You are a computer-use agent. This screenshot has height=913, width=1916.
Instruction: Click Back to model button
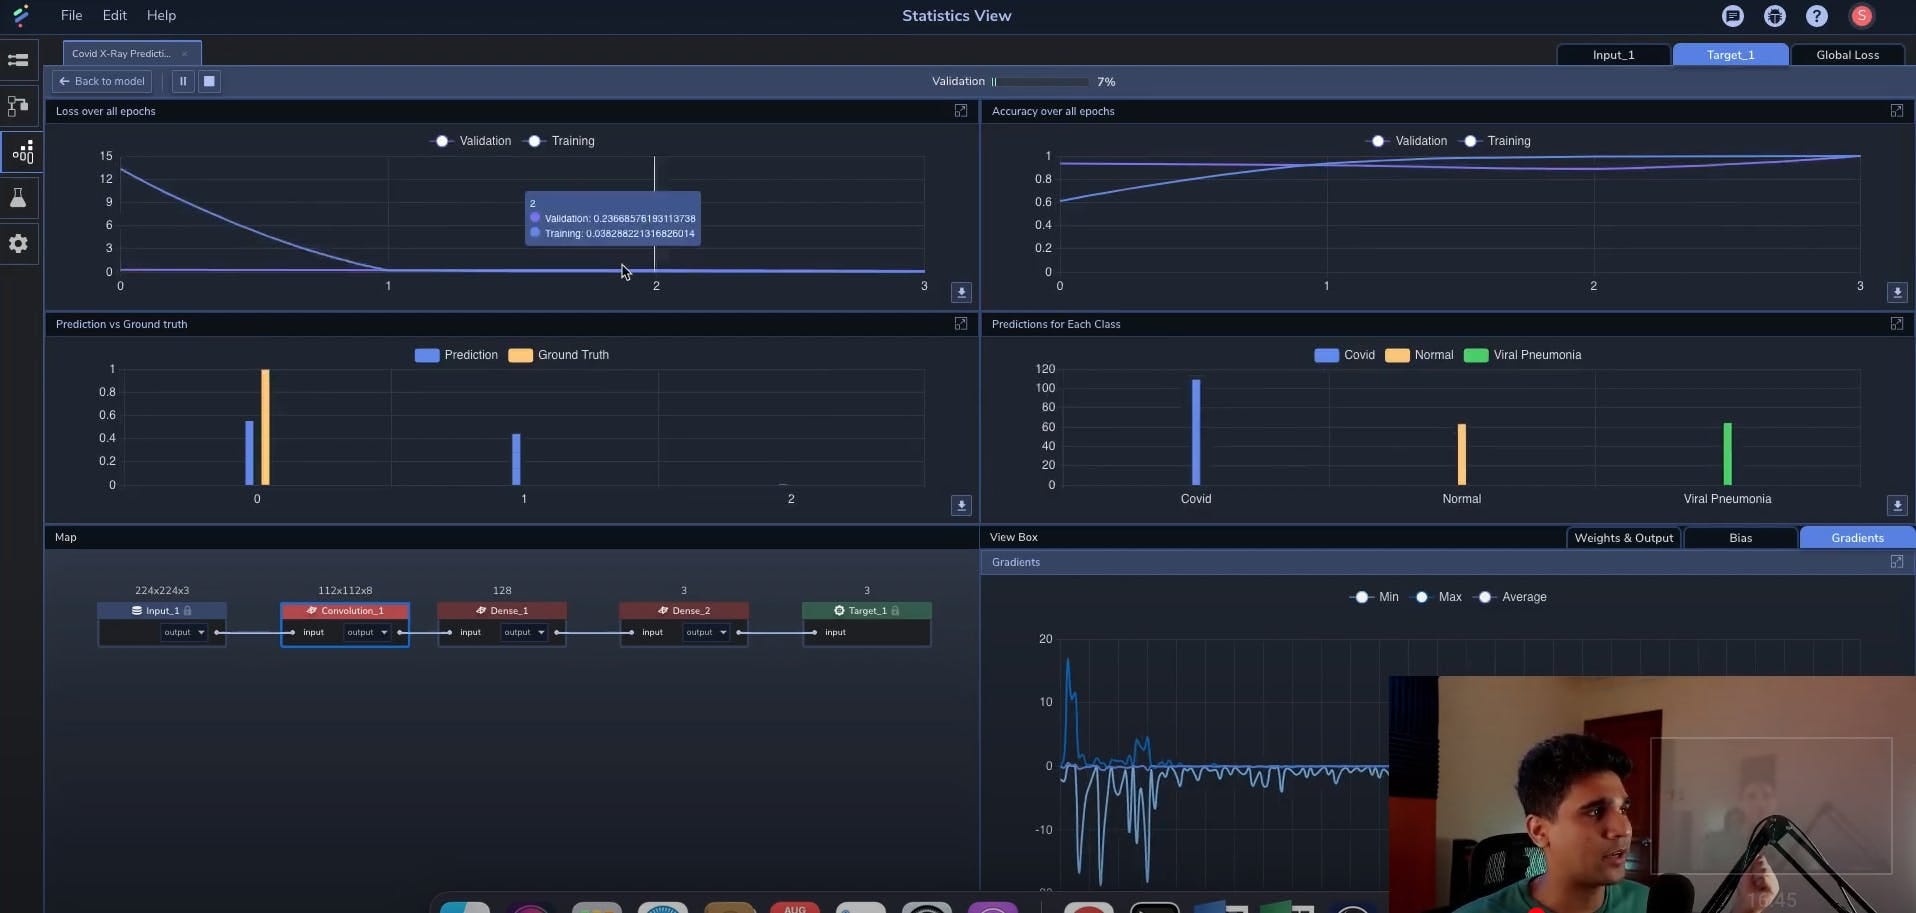click(102, 81)
